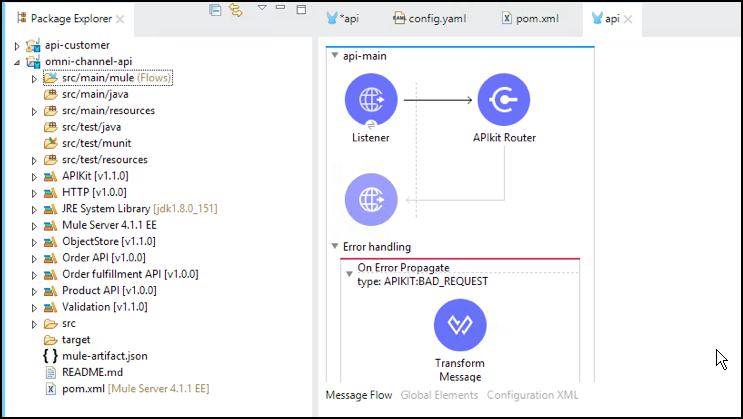This screenshot has height=419, width=743.
Task: Expand the Order API [v1.0.0] node
Action: coord(34,259)
